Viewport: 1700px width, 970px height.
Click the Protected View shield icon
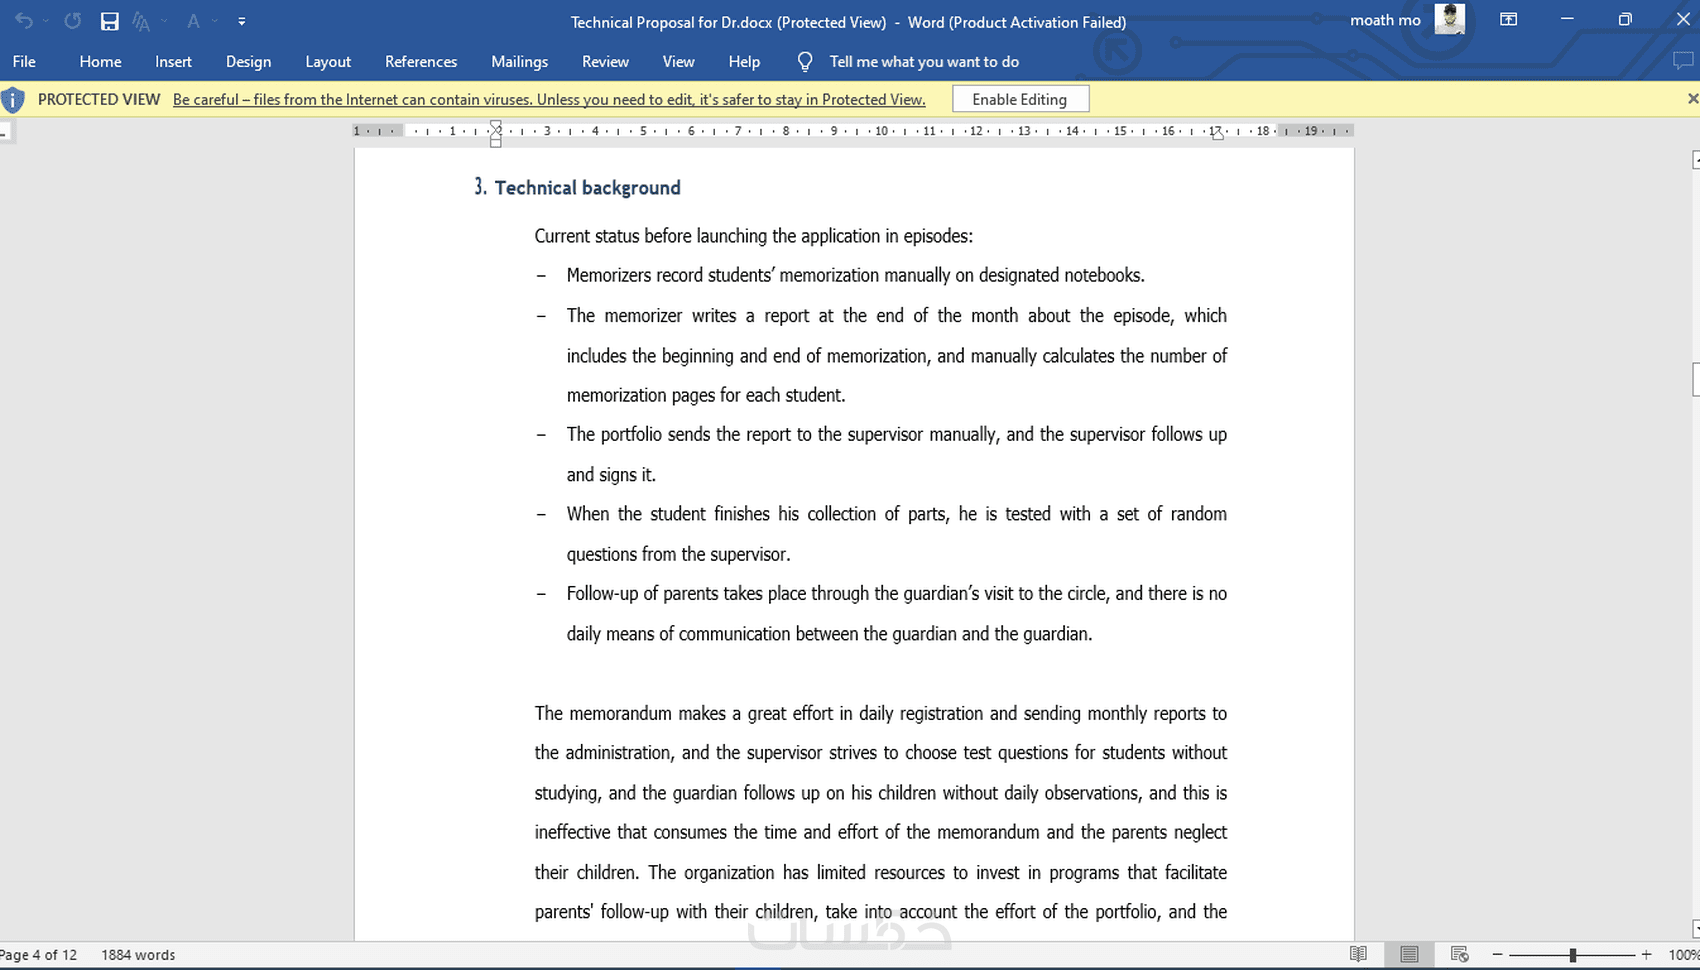tap(13, 99)
